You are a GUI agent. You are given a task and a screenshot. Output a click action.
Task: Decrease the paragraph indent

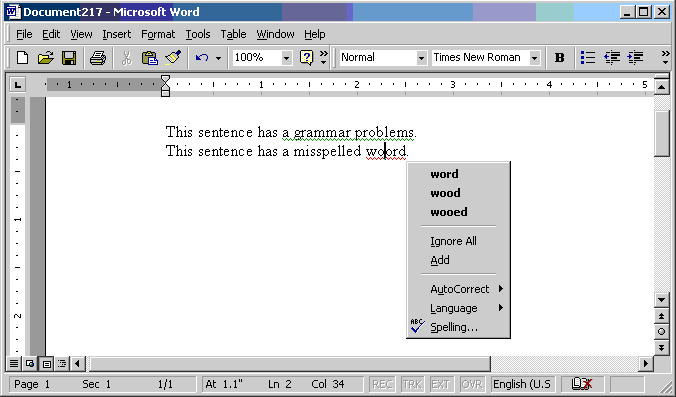point(612,57)
